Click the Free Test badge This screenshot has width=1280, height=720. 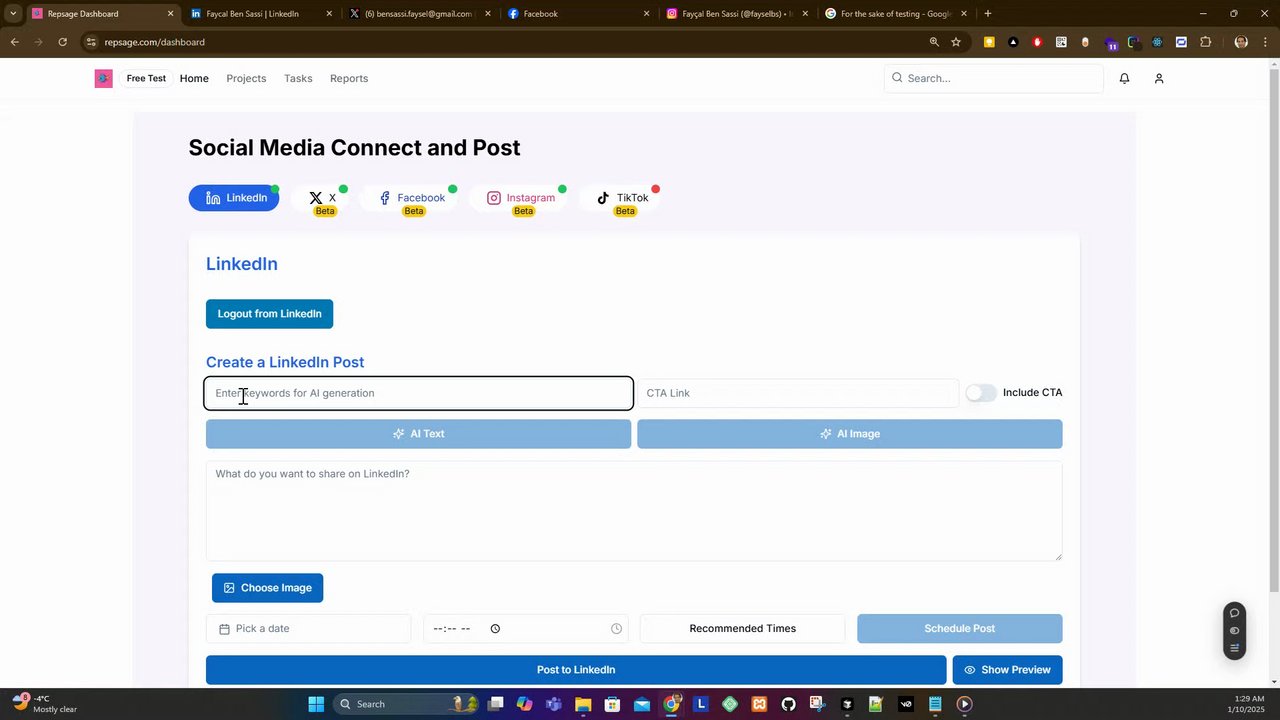click(x=146, y=78)
